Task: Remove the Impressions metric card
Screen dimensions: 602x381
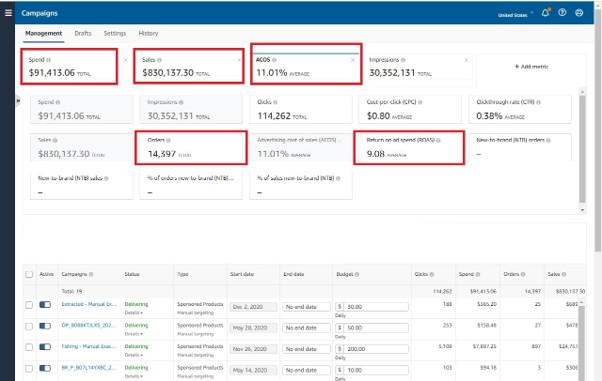Action: click(466, 60)
